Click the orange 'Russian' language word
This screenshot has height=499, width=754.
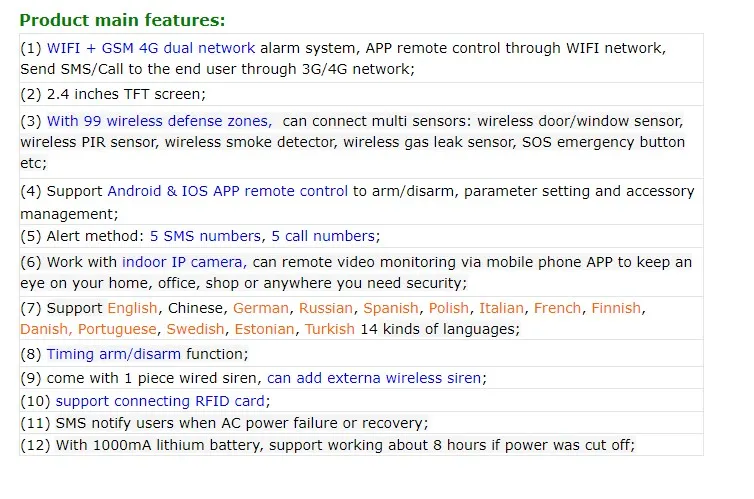coord(326,308)
